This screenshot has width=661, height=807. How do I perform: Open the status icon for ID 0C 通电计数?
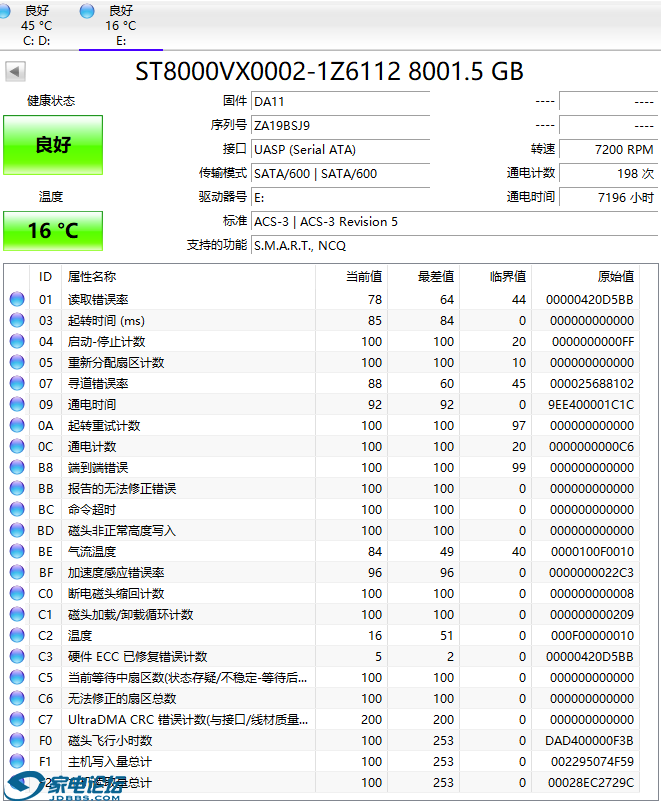click(17, 446)
